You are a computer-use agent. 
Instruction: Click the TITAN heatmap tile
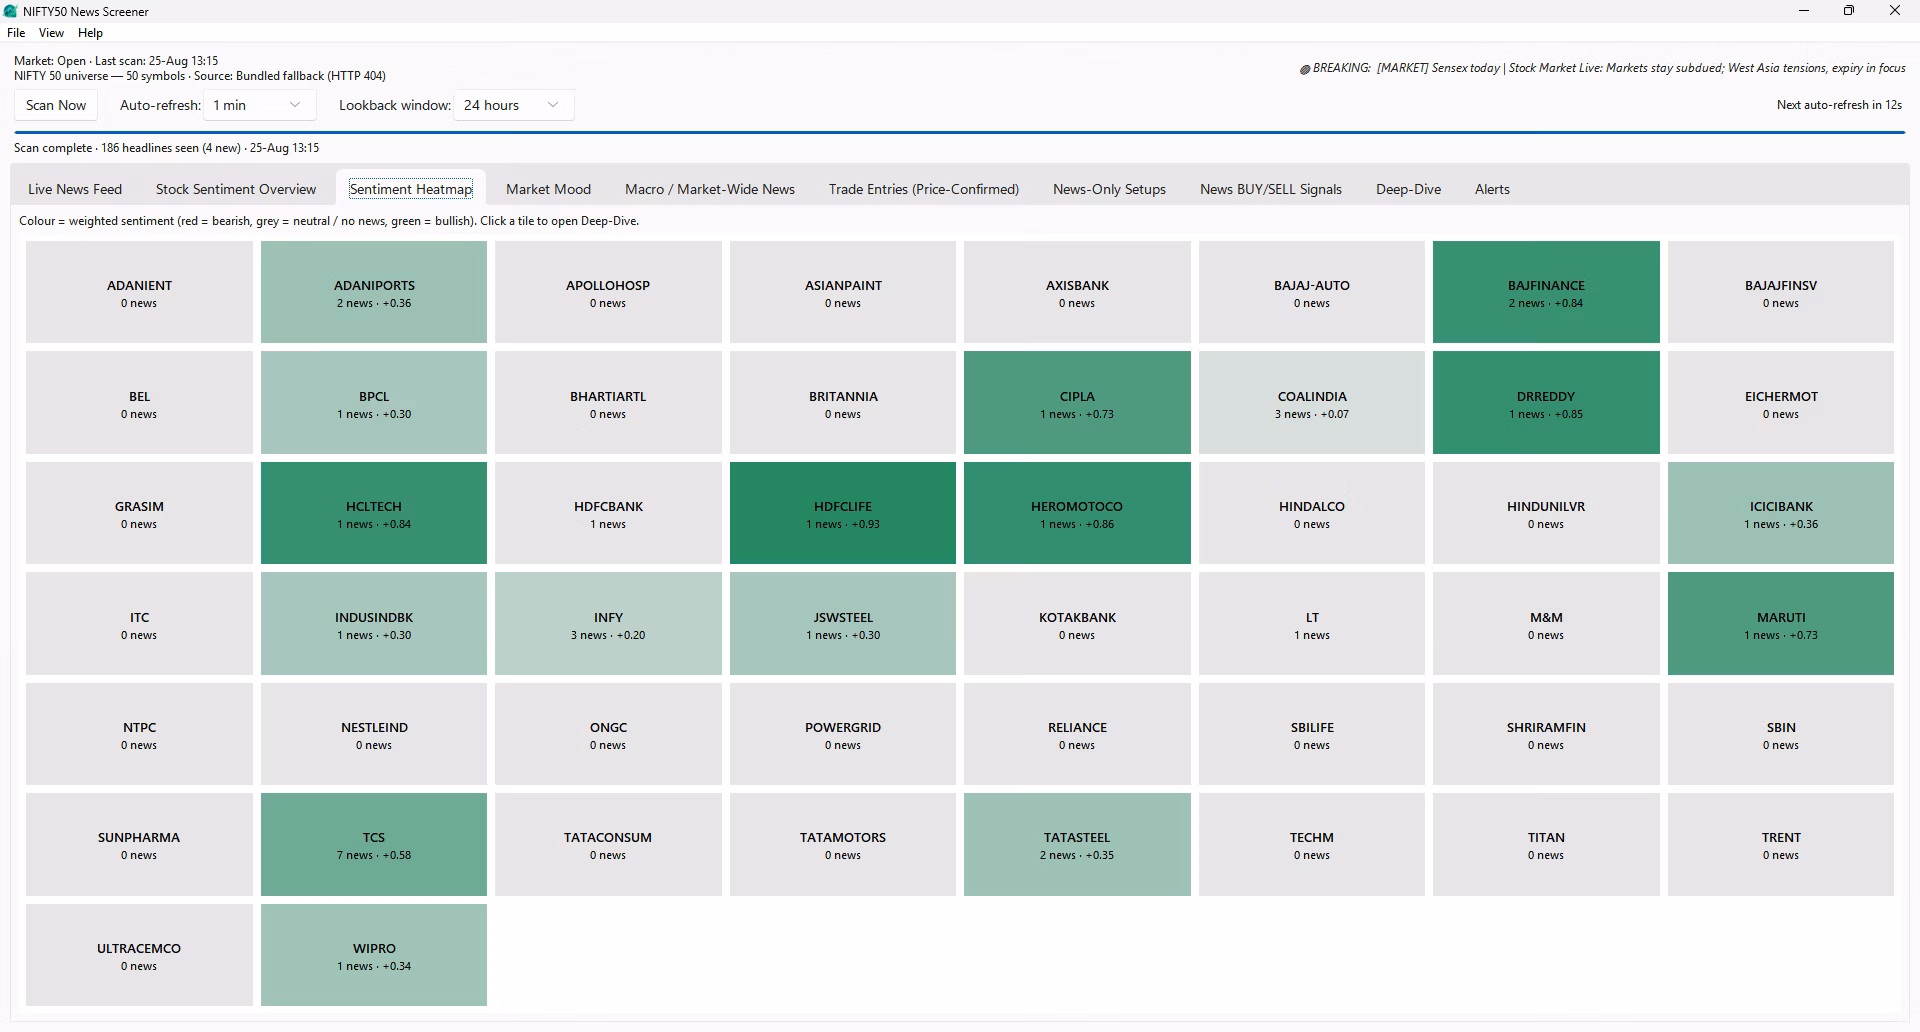click(x=1546, y=844)
